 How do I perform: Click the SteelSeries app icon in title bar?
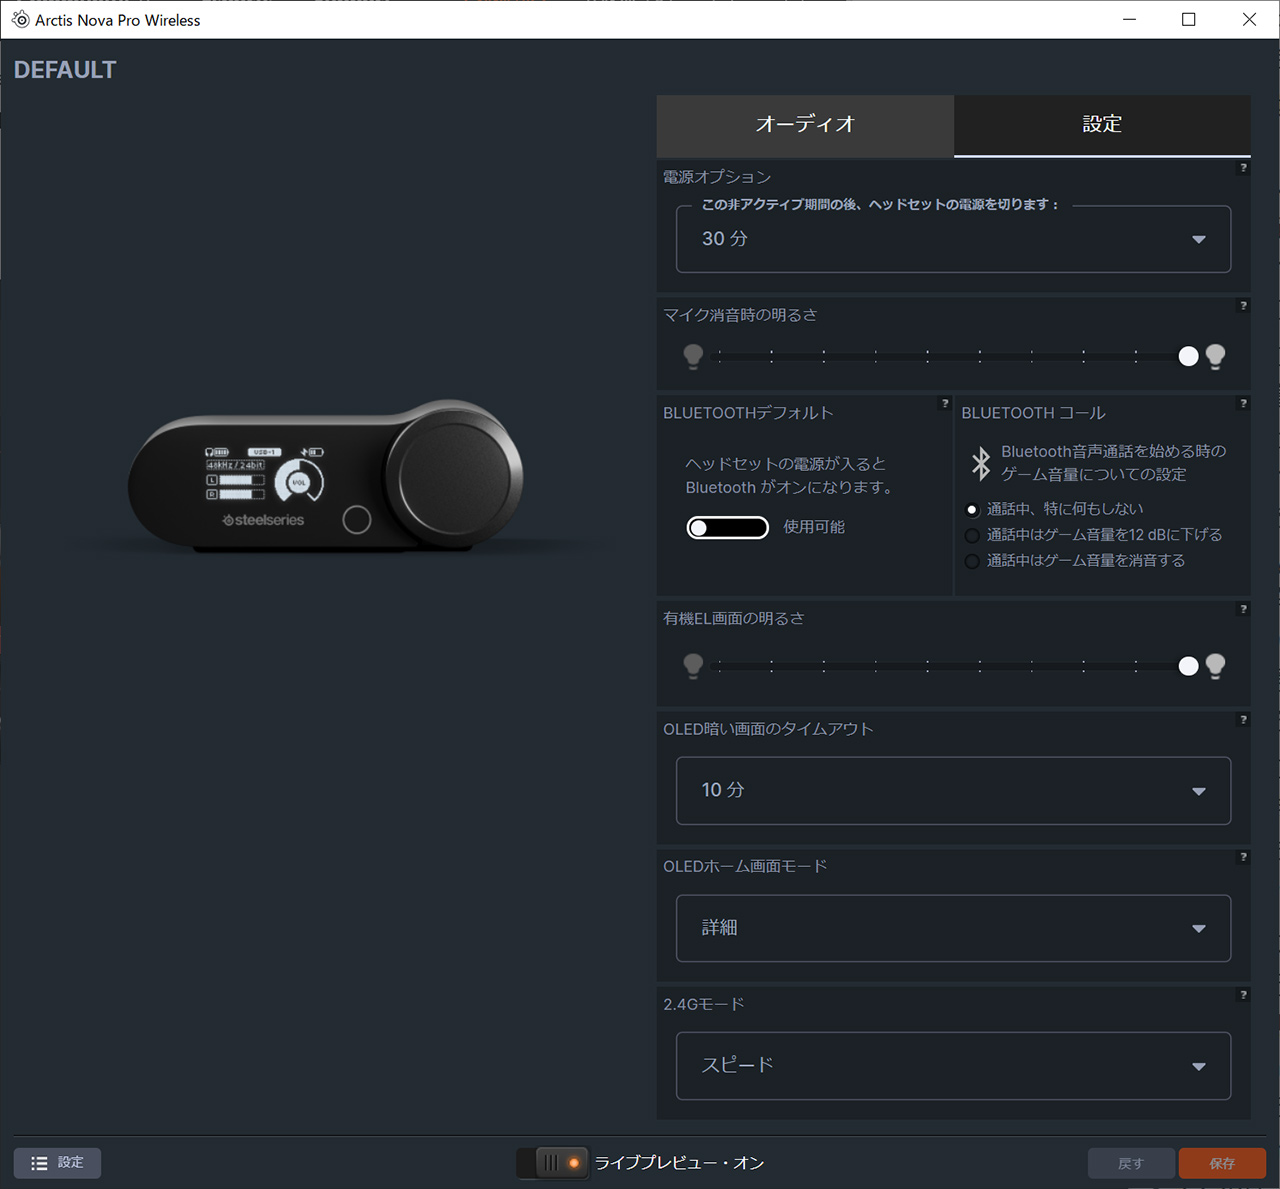click(20, 20)
